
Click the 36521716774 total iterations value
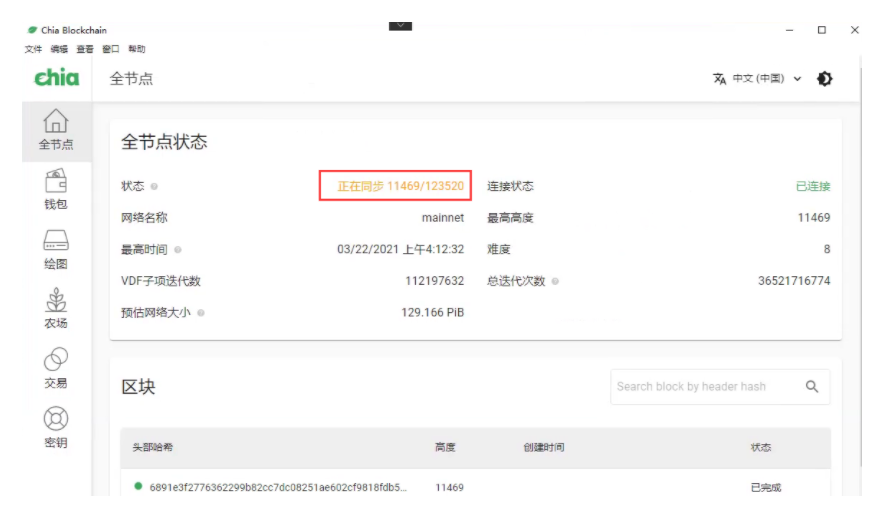tap(794, 281)
